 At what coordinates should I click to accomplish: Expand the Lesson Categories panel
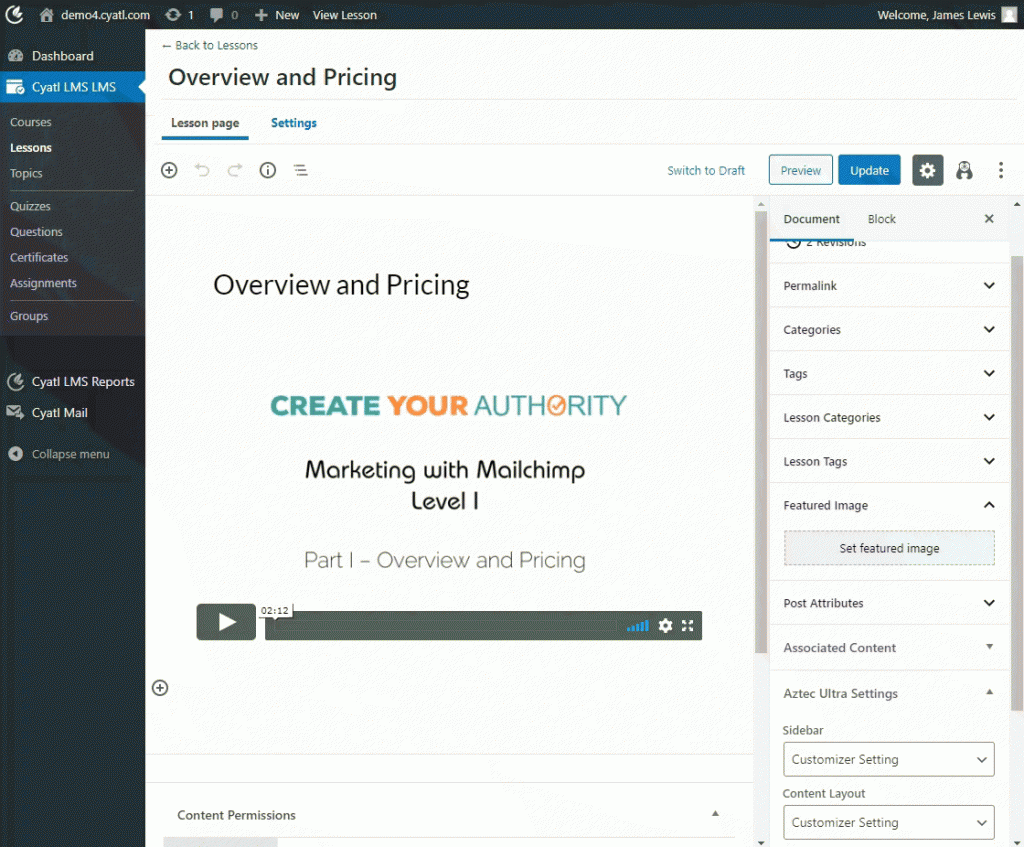[889, 417]
